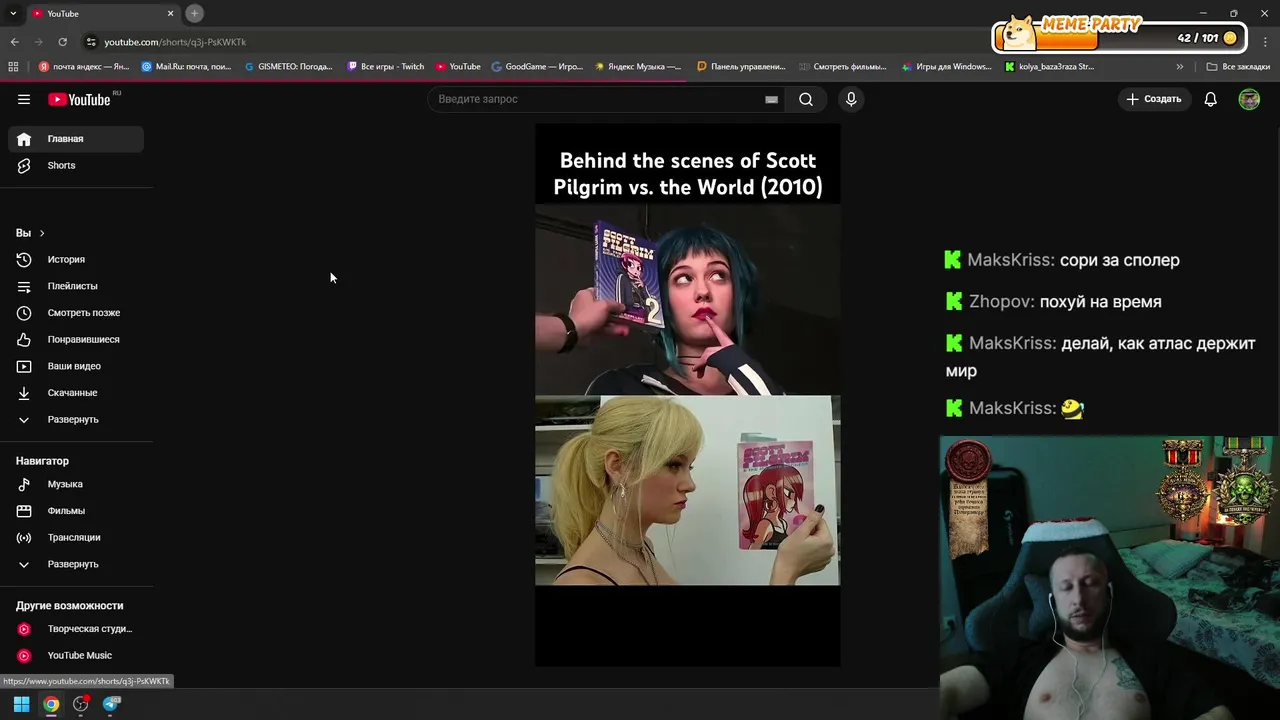Open Игры для Windows bookmark
Viewport: 1280px width, 720px height.
coord(946,67)
